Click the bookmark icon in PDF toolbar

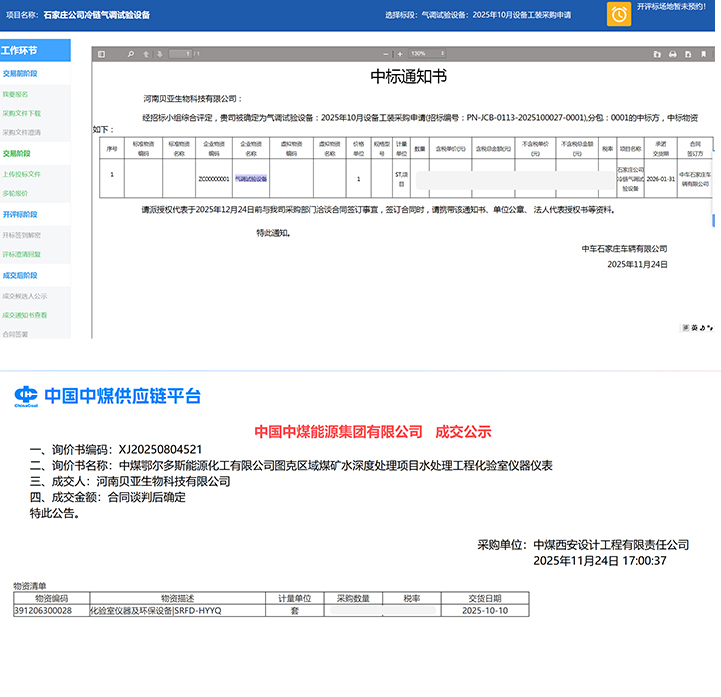click(700, 54)
